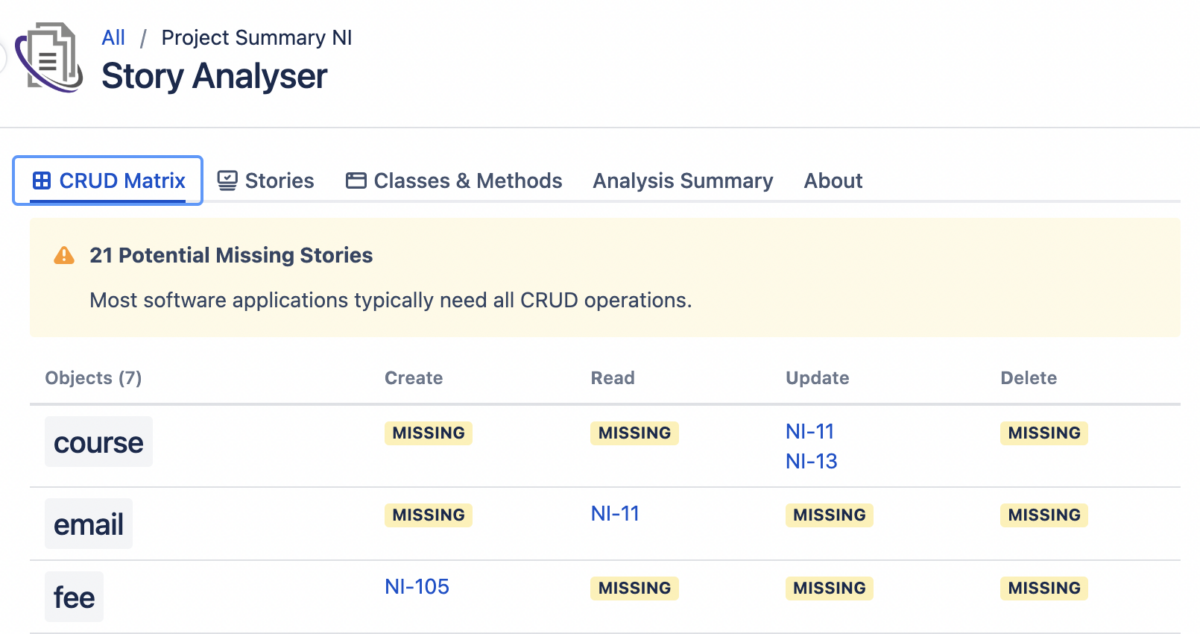
Task: View the About tab
Action: [833, 180]
